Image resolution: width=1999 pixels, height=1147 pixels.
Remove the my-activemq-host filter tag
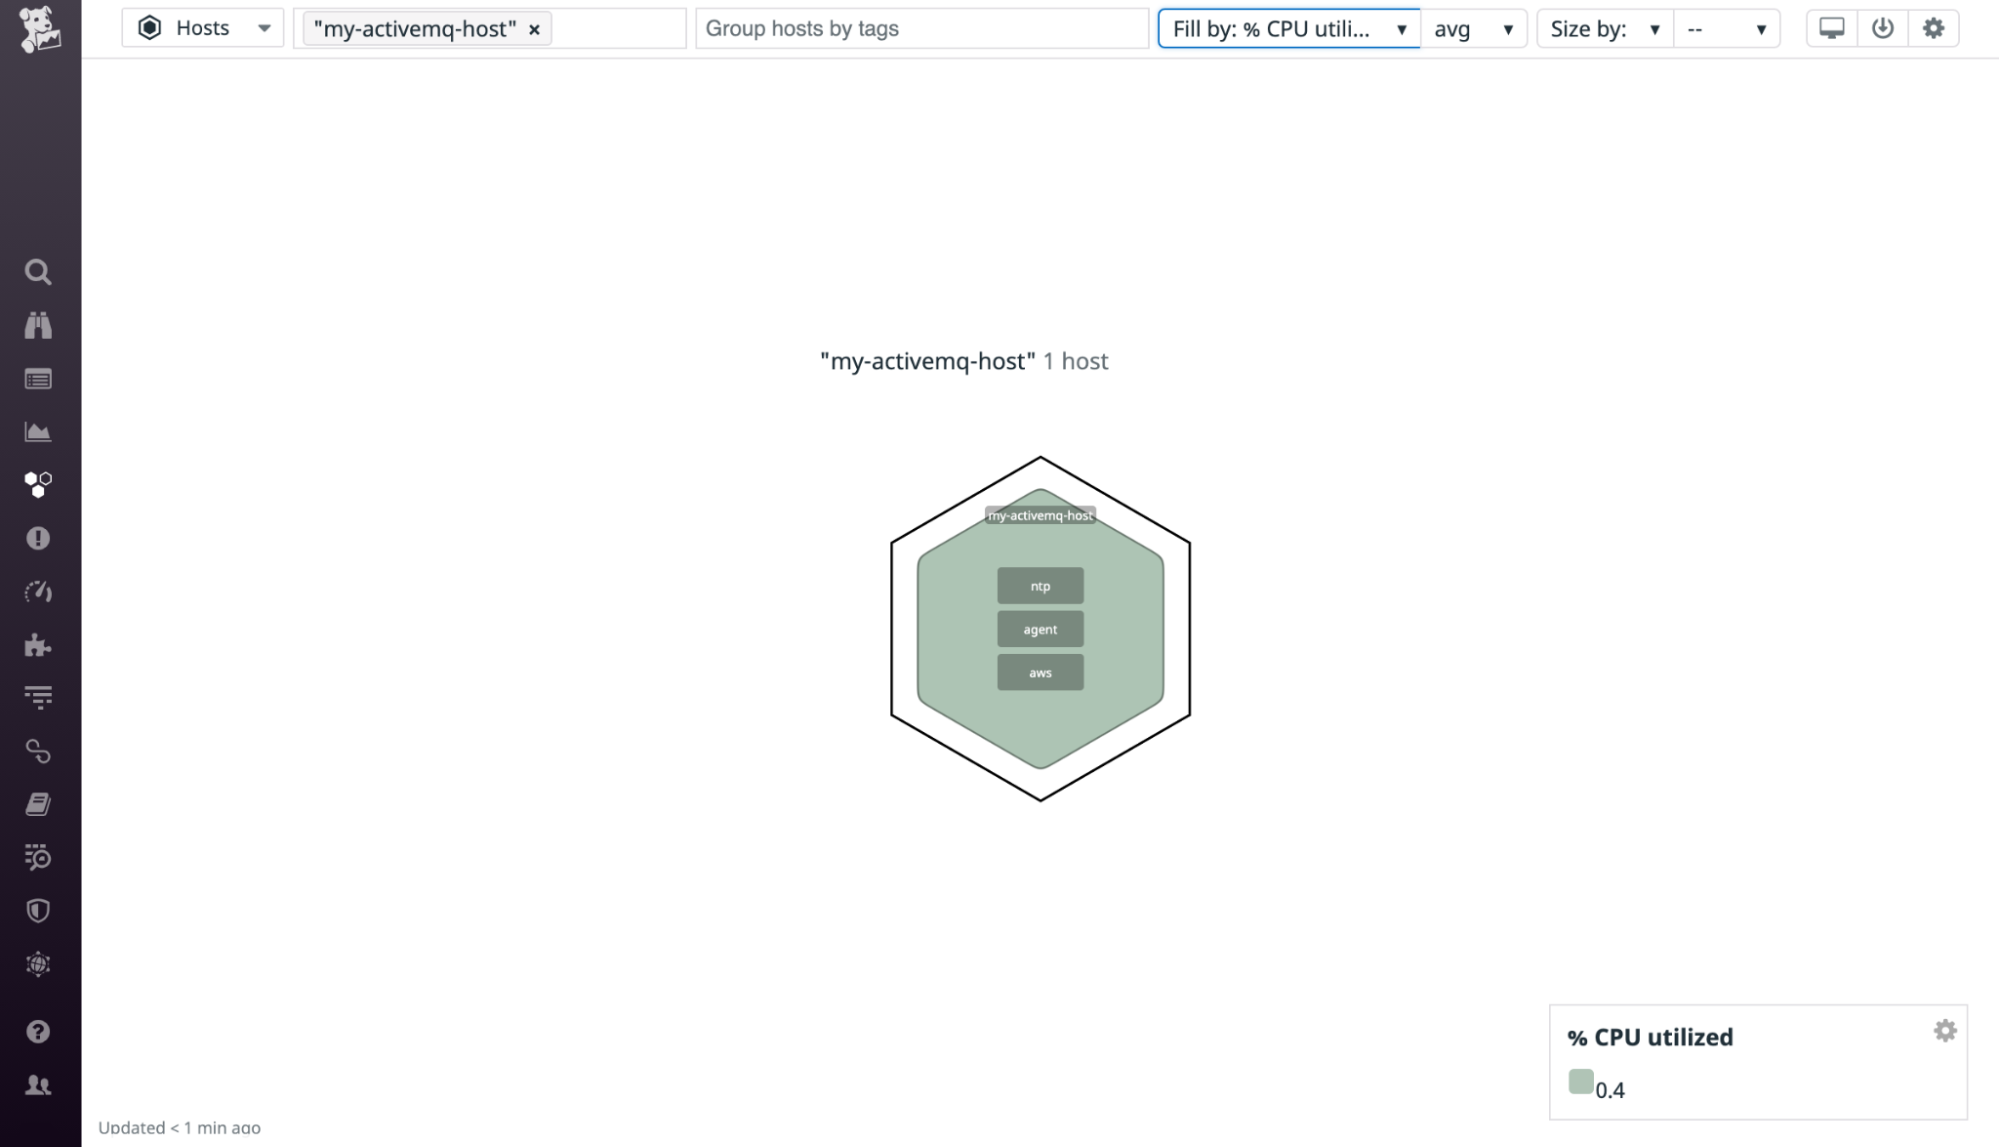(535, 28)
